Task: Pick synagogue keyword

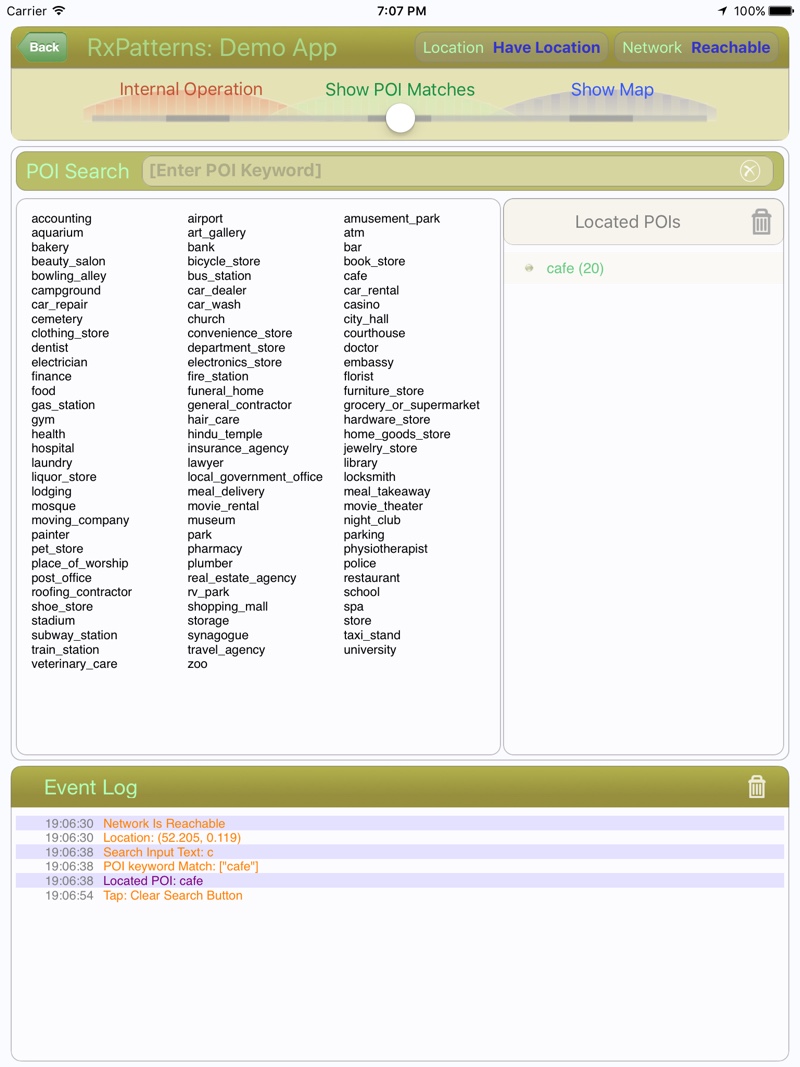Action: [x=218, y=636]
